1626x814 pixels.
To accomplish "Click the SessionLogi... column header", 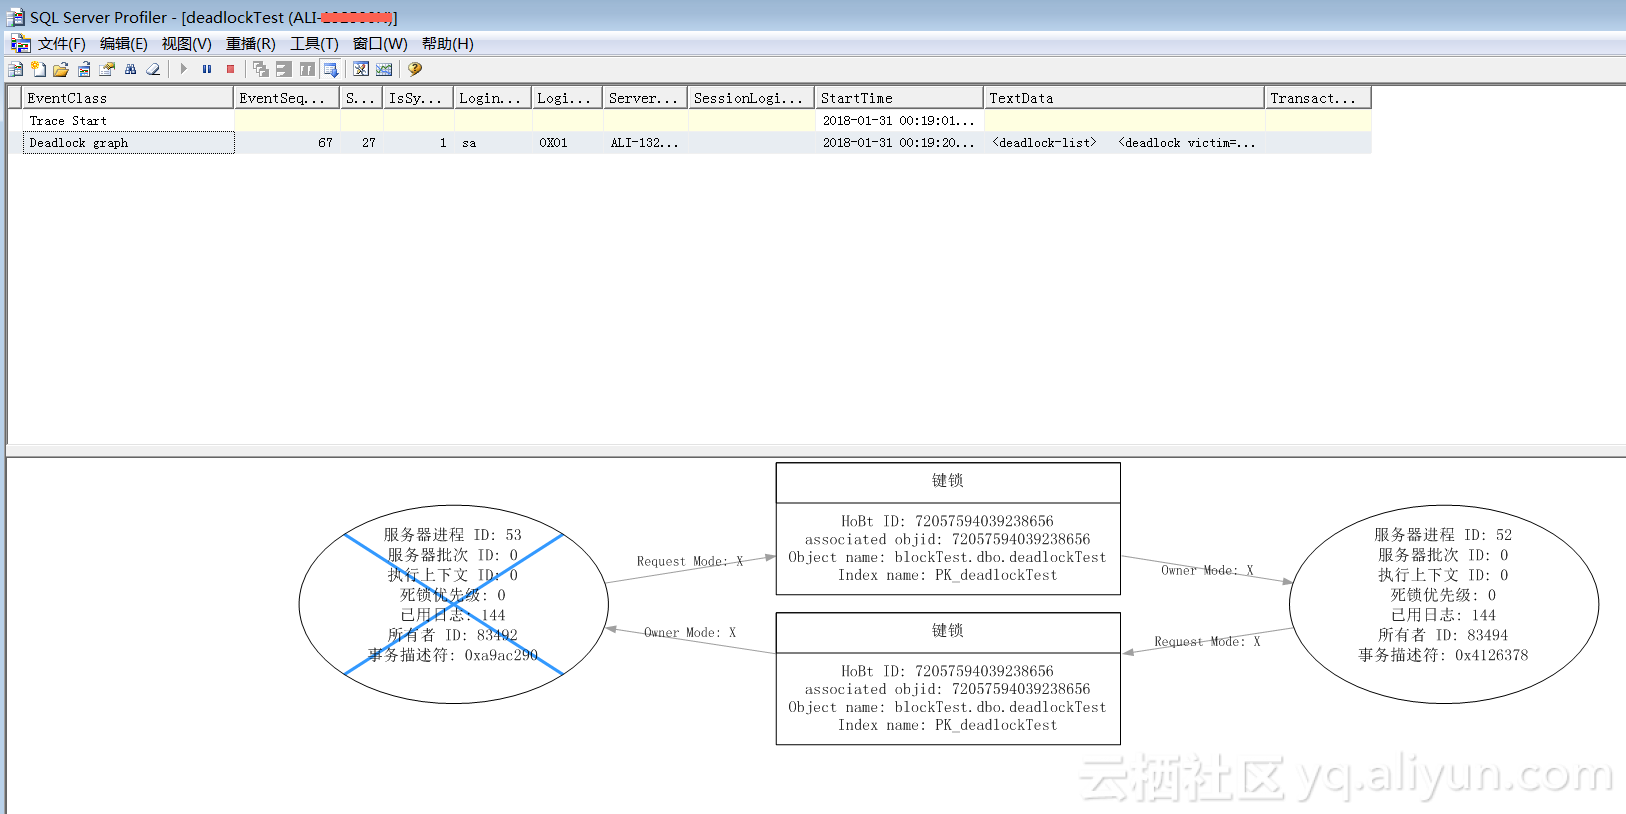I will coord(752,98).
